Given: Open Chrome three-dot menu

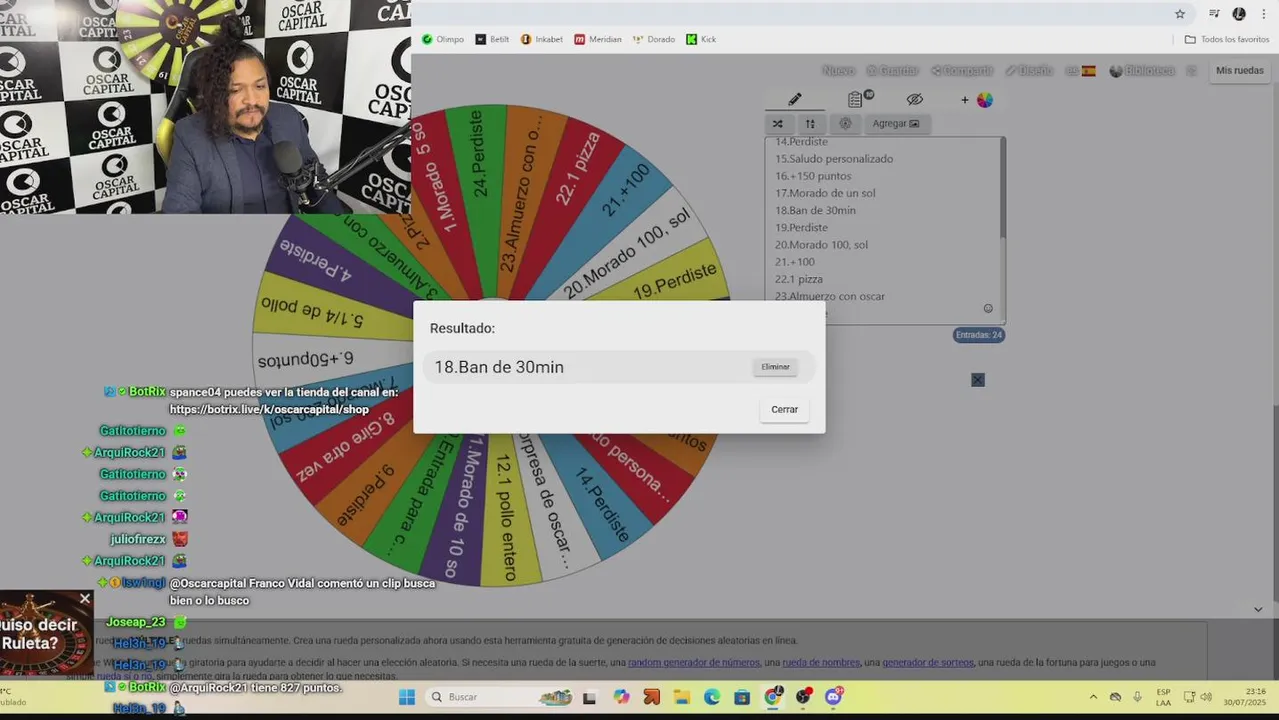Looking at the screenshot, I should tap(1263, 14).
